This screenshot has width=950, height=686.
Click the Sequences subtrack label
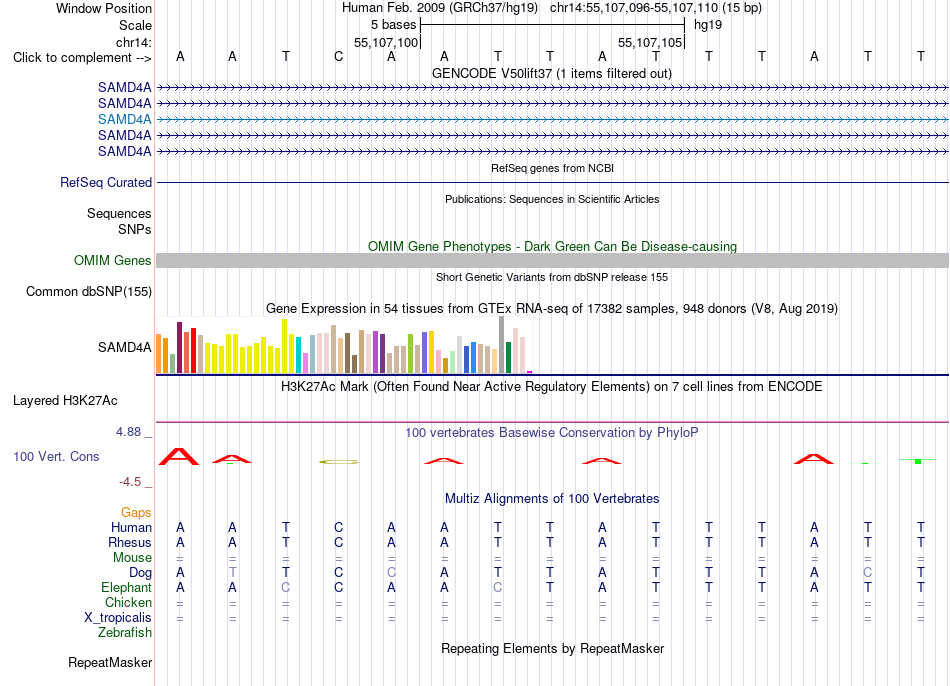[119, 213]
